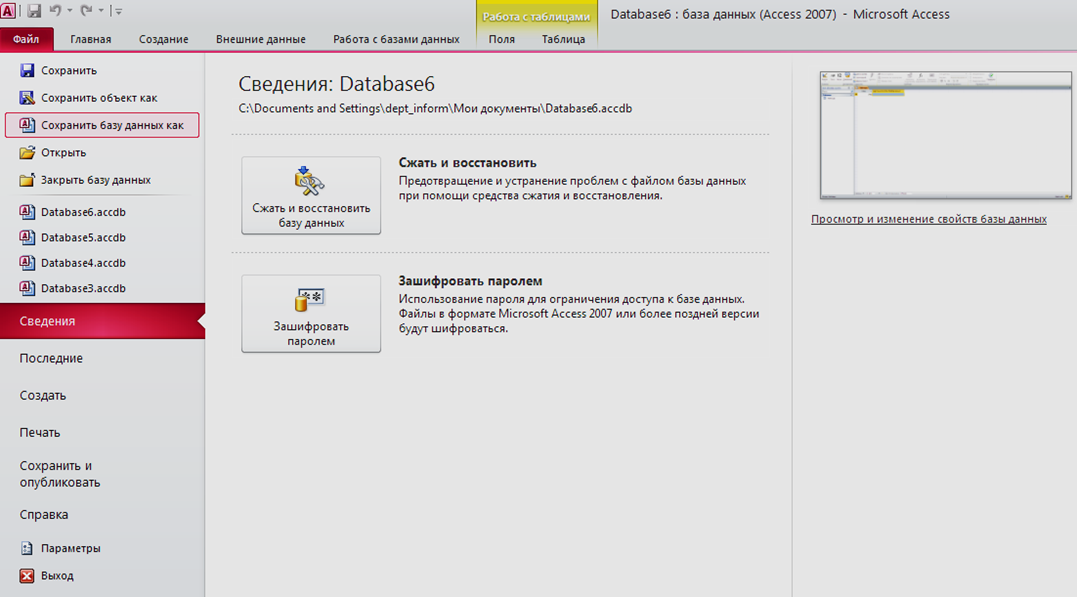Open recent file Database6.accdb
The height and width of the screenshot is (597, 1077).
[x=82, y=212]
